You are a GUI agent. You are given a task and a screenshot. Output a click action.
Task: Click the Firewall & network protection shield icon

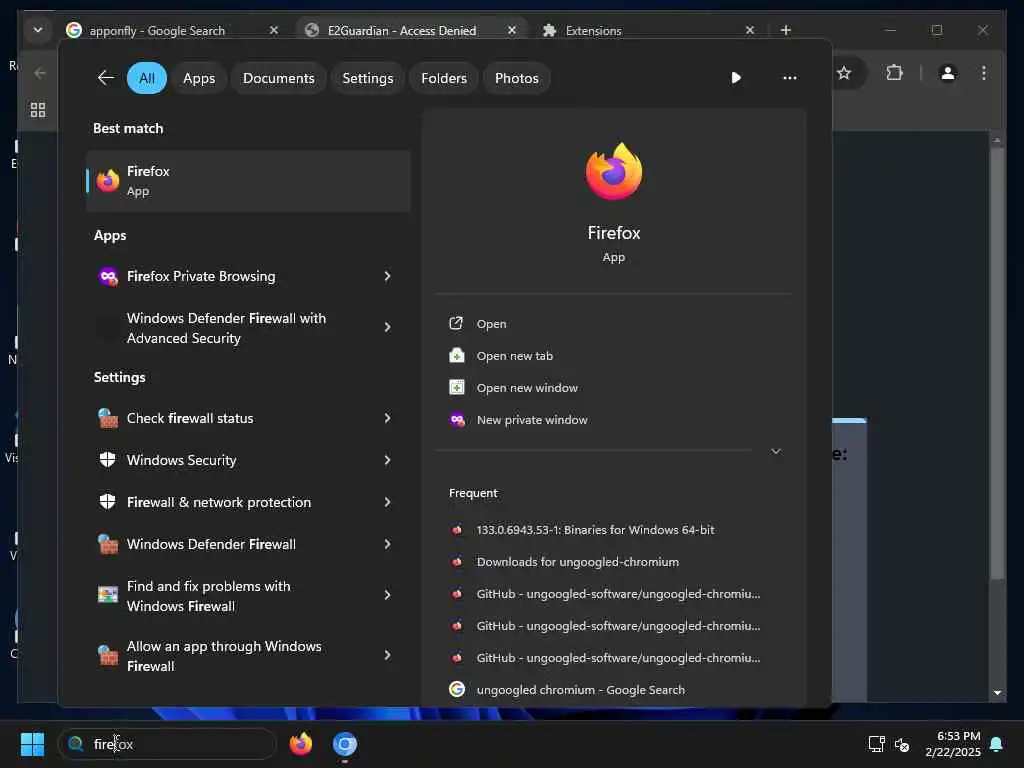[x=108, y=502]
